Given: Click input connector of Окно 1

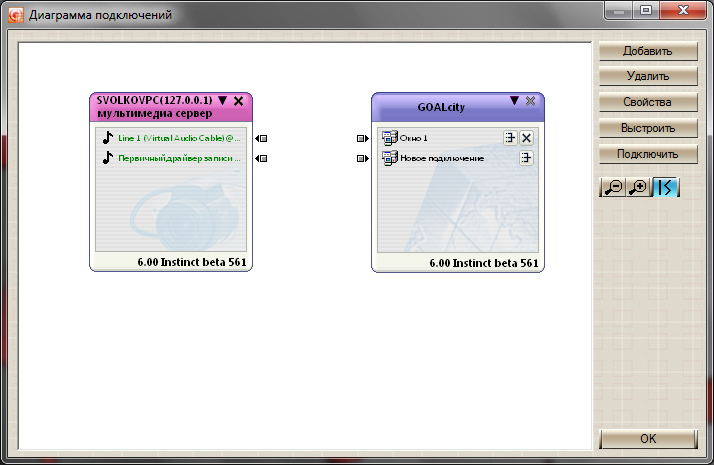Looking at the screenshot, I should [362, 138].
